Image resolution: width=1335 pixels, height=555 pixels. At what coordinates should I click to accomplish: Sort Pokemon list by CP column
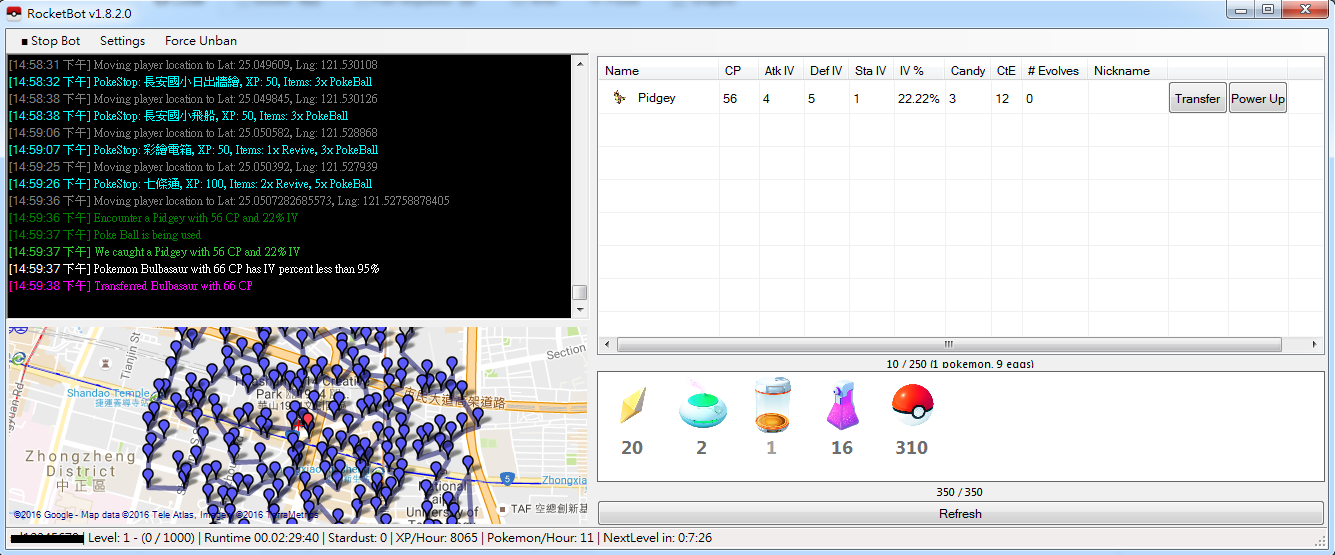(733, 71)
